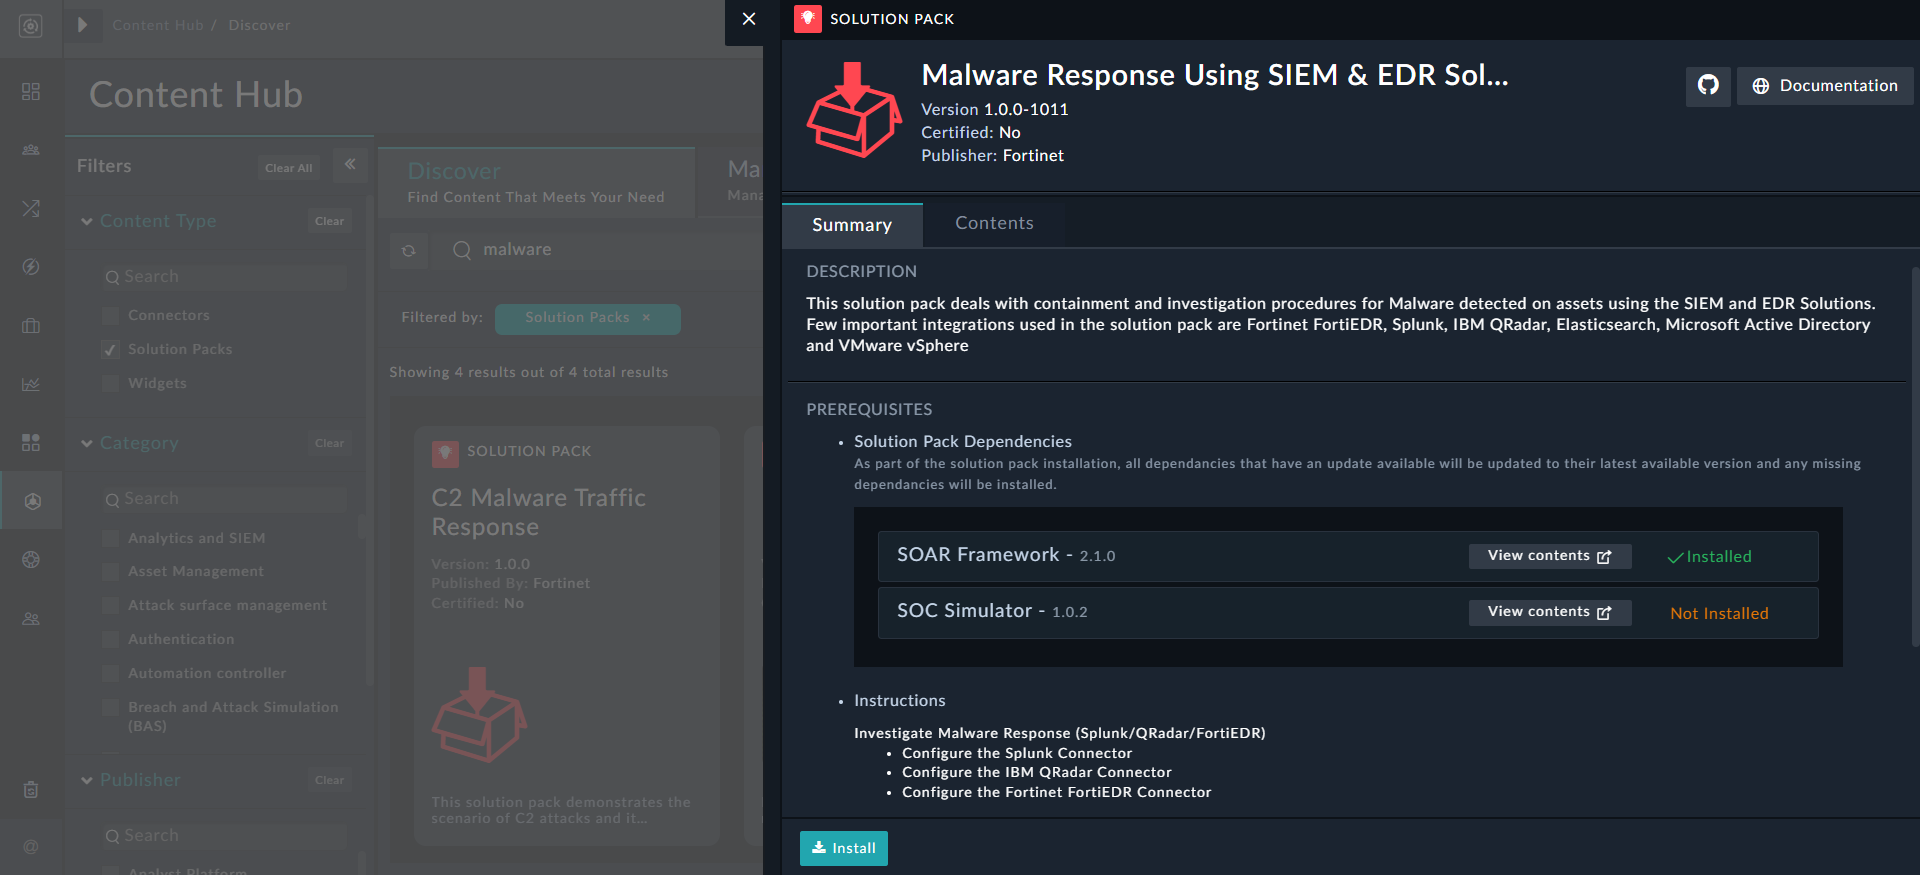Expand the navigation menu arrow in header
Viewport: 1920px width, 875px height.
(83, 25)
